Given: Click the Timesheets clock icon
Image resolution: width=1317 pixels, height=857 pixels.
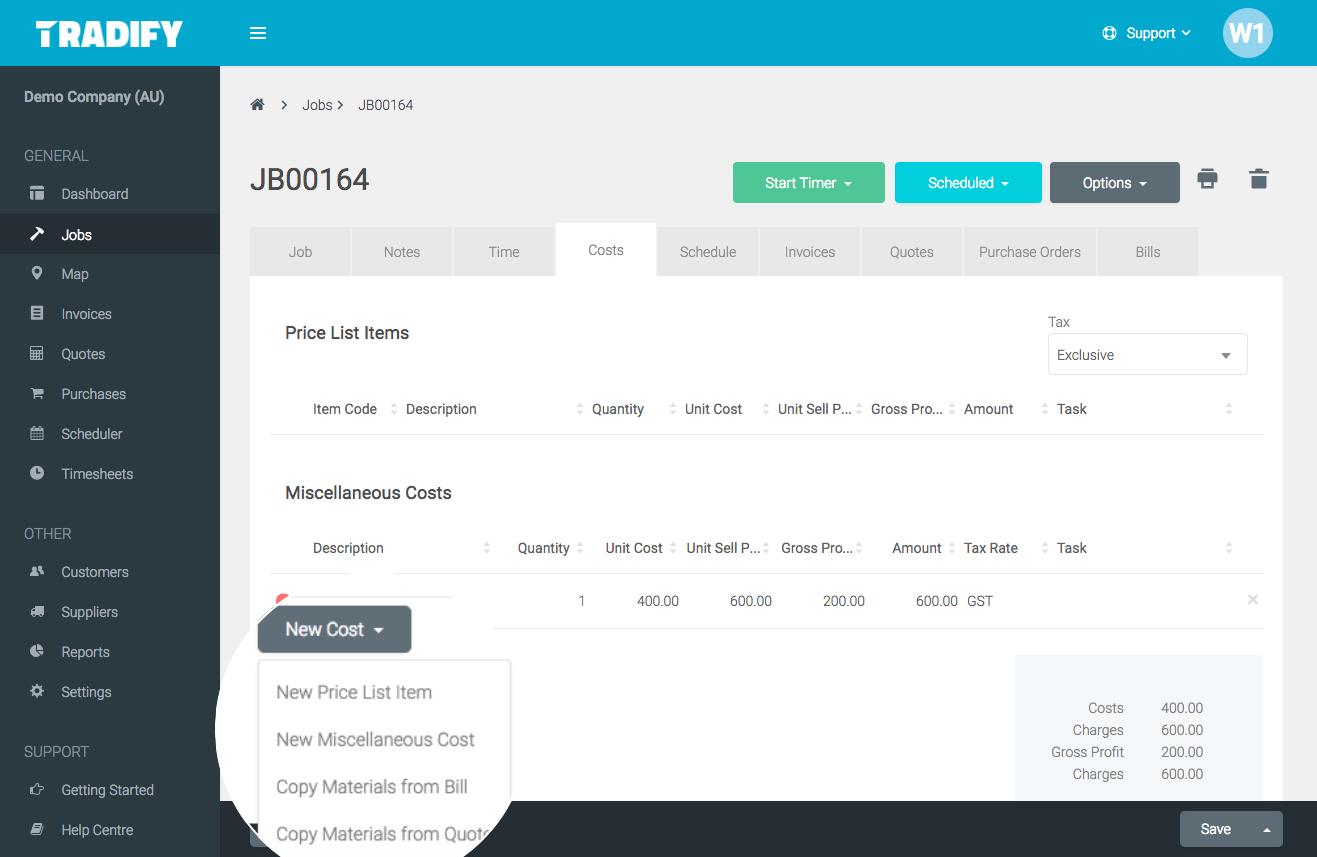Looking at the screenshot, I should click(x=37, y=473).
